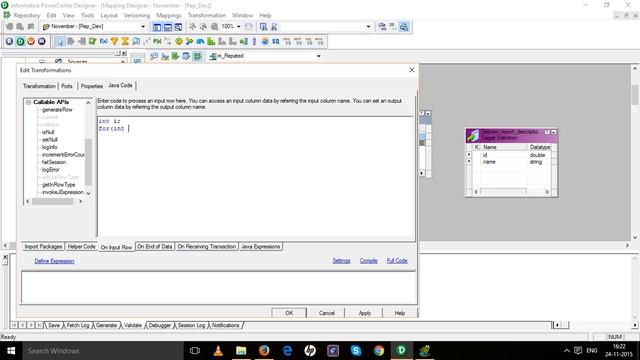
Task: Select invokeJExpression in Callable APIs tree
Action: pos(62,192)
